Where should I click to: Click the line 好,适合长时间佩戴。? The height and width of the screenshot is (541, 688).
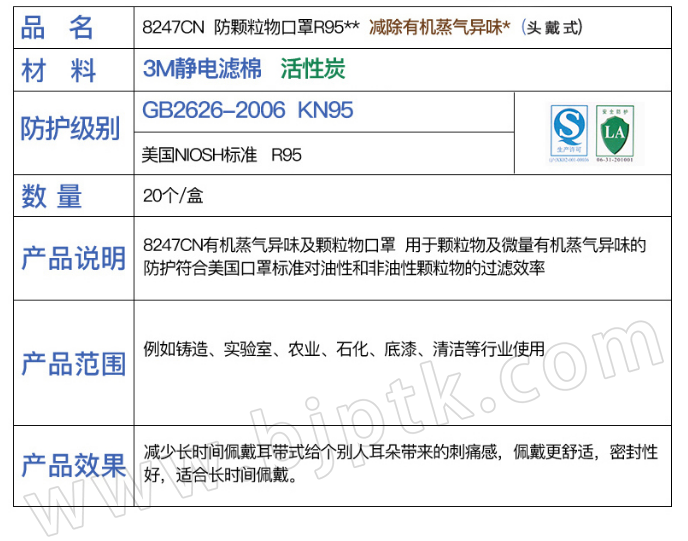(x=220, y=474)
